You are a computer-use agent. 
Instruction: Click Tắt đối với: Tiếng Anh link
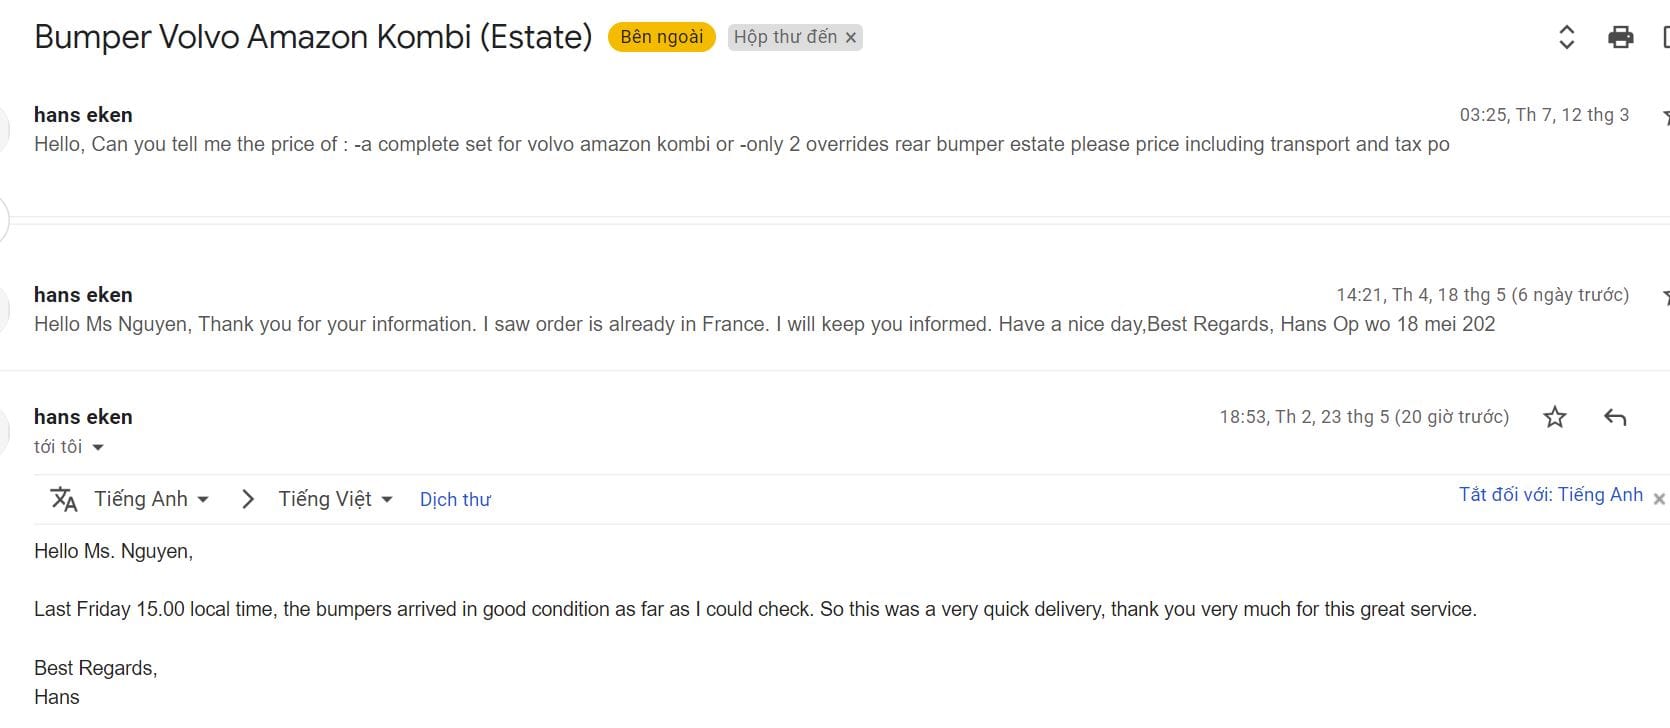(x=1550, y=495)
